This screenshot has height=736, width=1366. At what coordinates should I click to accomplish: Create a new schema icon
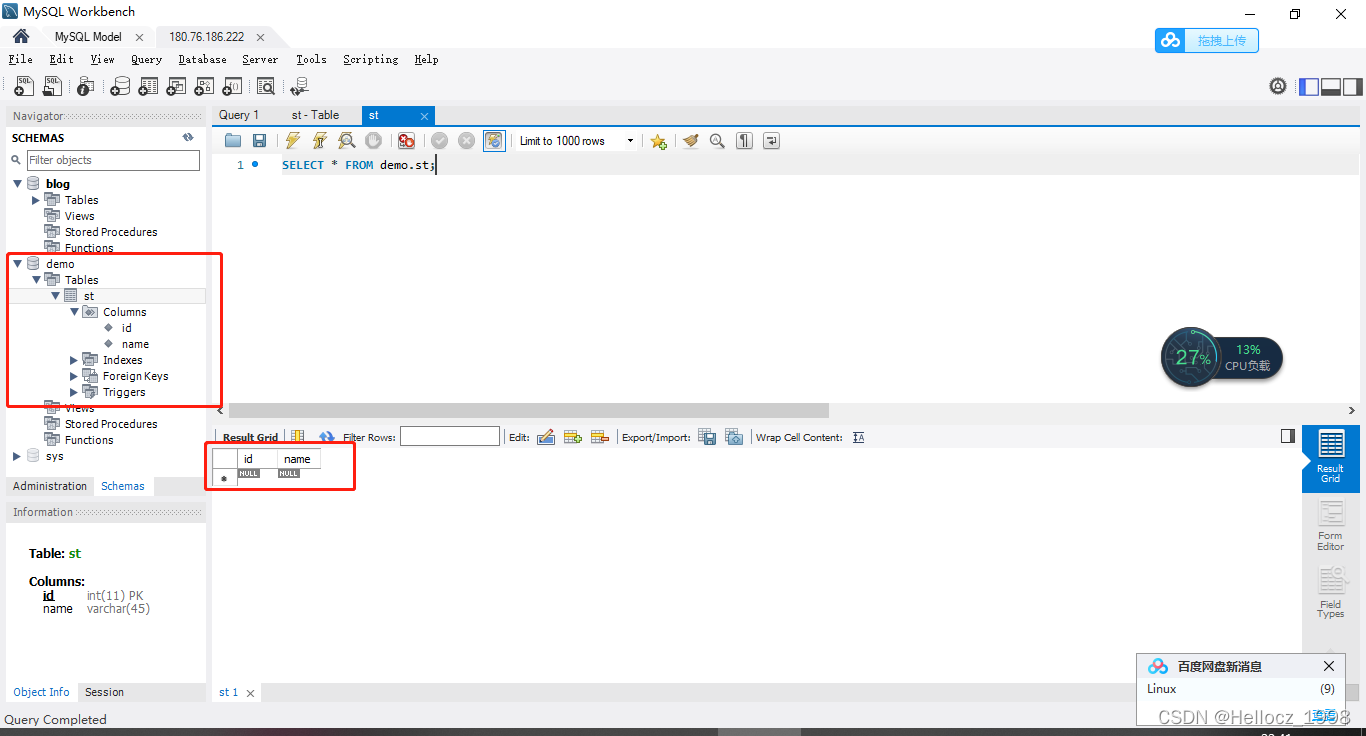click(120, 87)
